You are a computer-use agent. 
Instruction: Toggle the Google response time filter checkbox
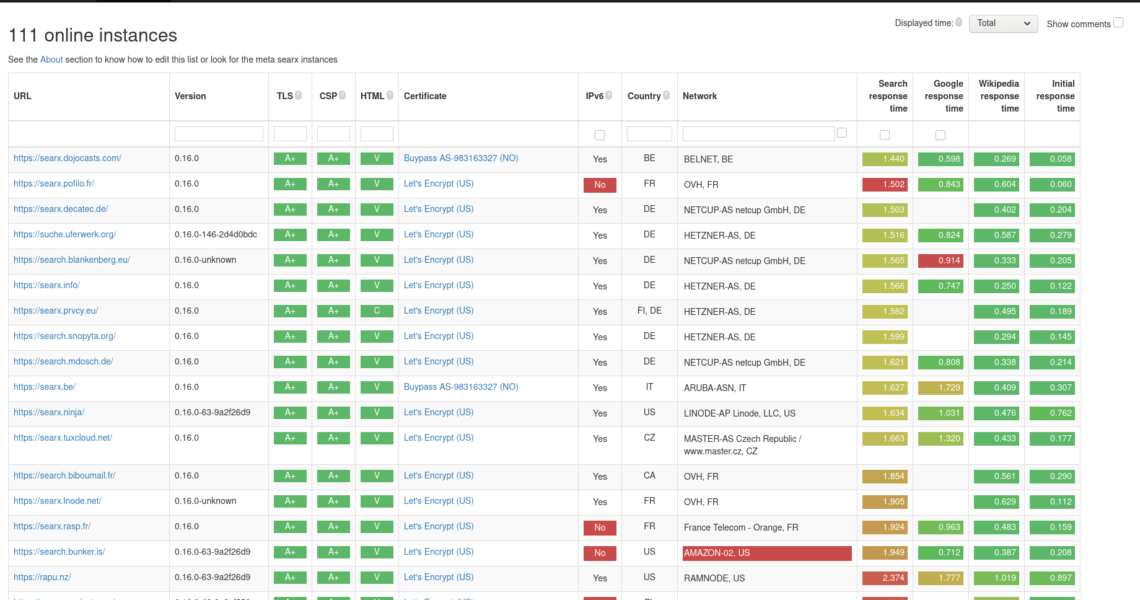(940, 135)
